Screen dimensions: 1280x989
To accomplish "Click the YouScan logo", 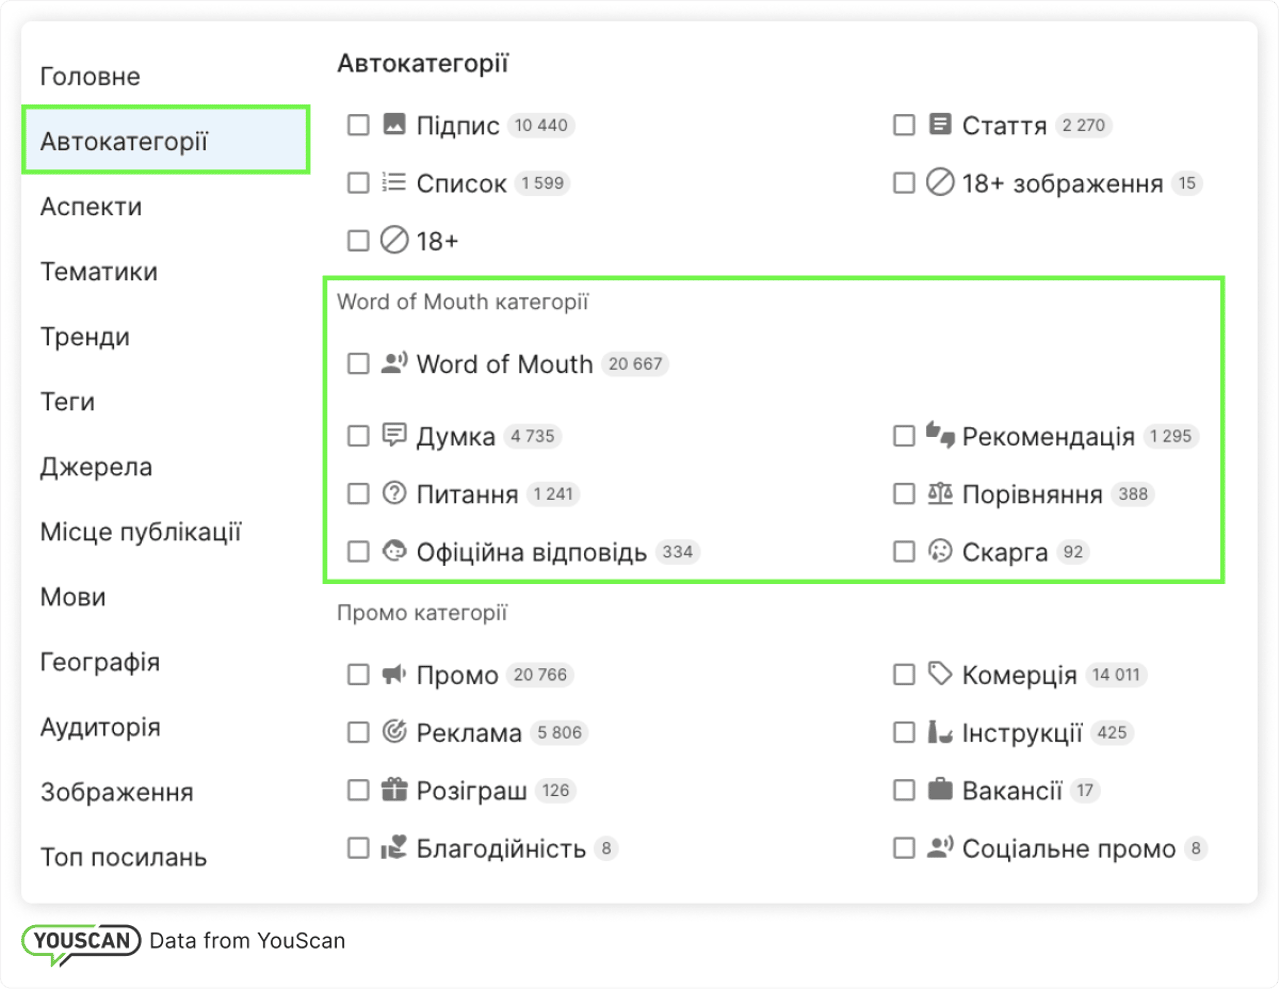I will point(81,942).
